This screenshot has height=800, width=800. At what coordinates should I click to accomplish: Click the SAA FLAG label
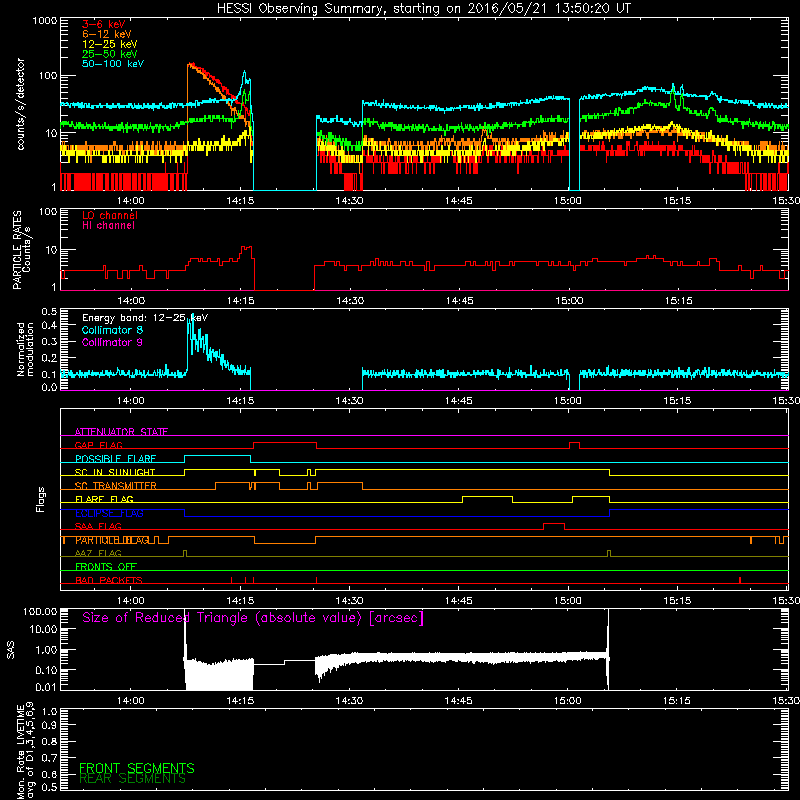pos(98,526)
